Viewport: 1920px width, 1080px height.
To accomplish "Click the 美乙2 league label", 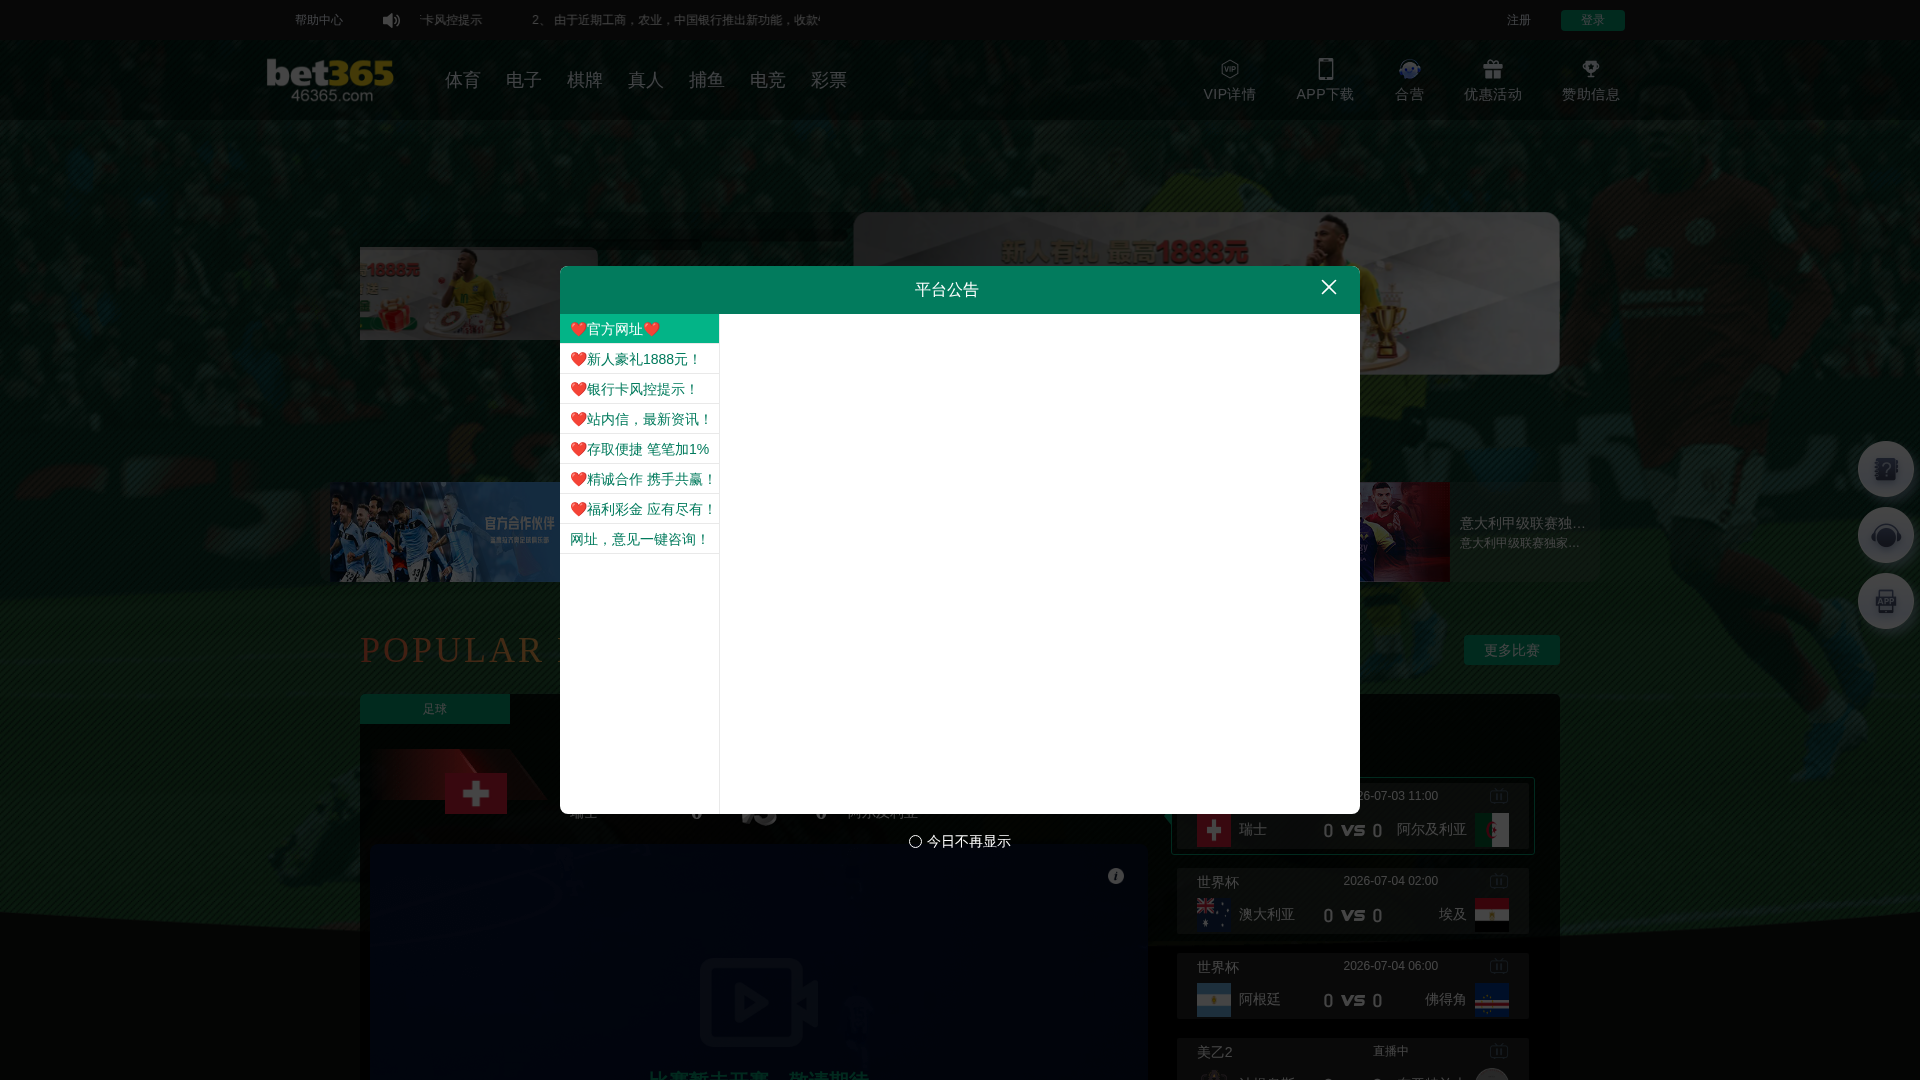I will pos(1214,1052).
